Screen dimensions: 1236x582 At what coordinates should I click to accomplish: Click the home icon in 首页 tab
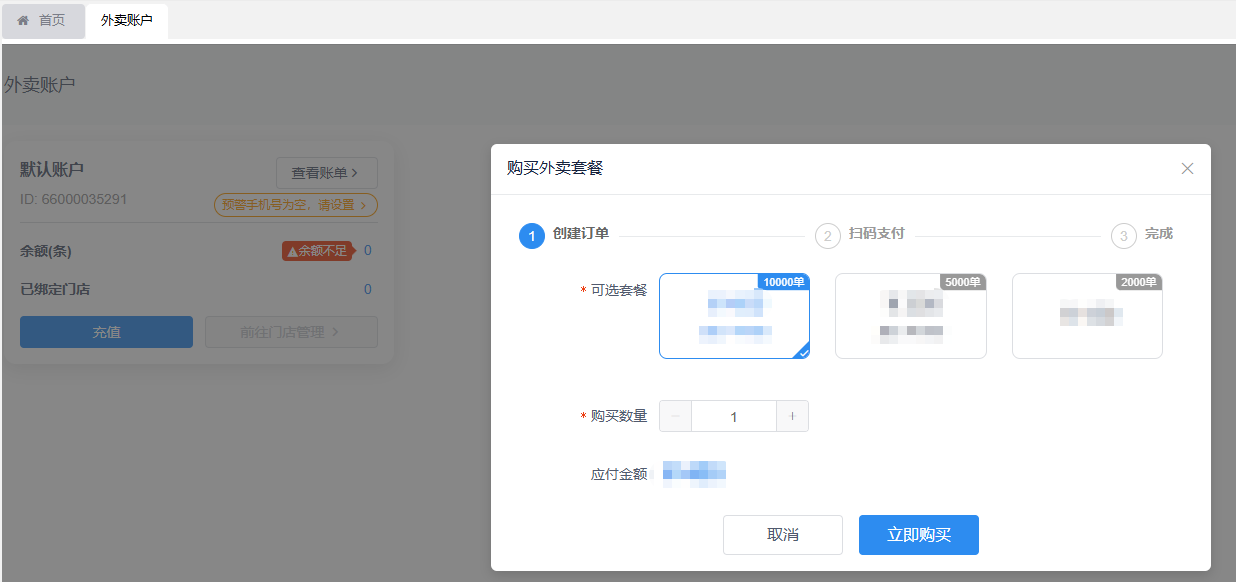23,20
